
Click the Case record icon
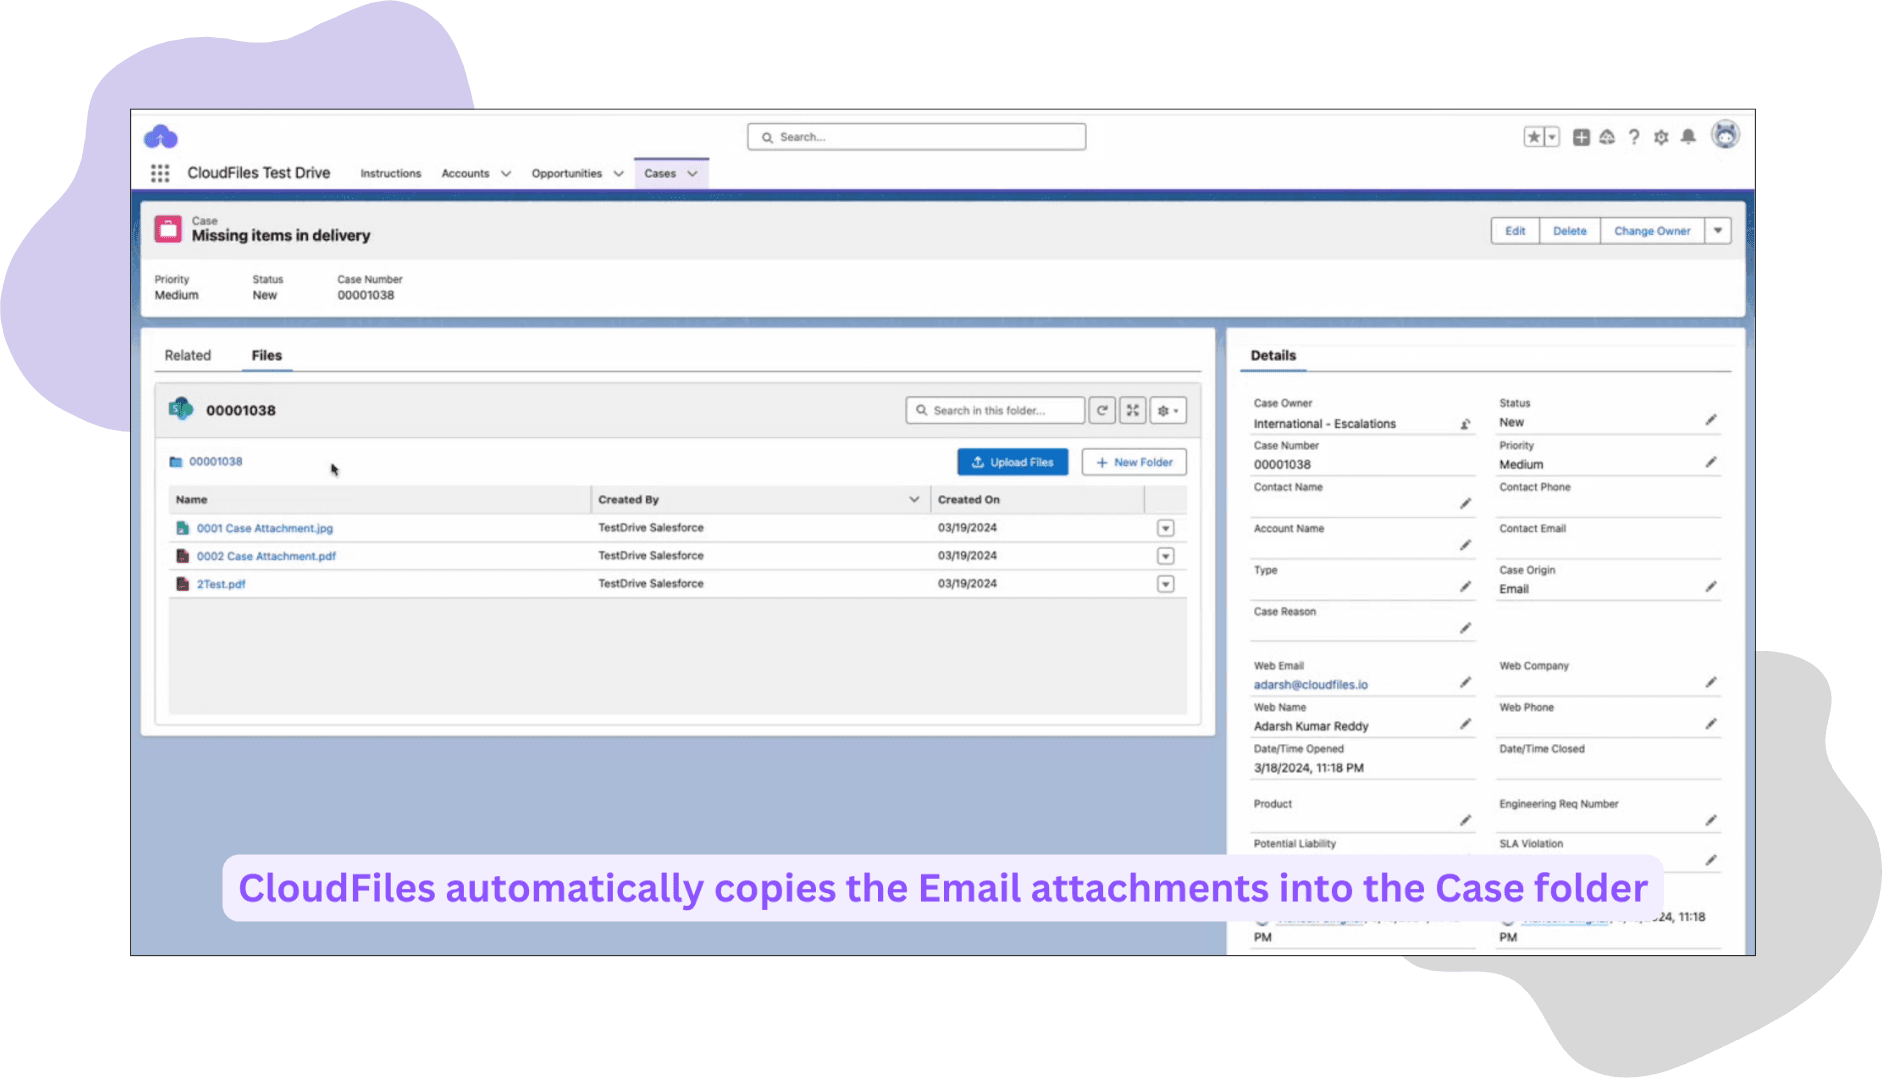(x=168, y=229)
